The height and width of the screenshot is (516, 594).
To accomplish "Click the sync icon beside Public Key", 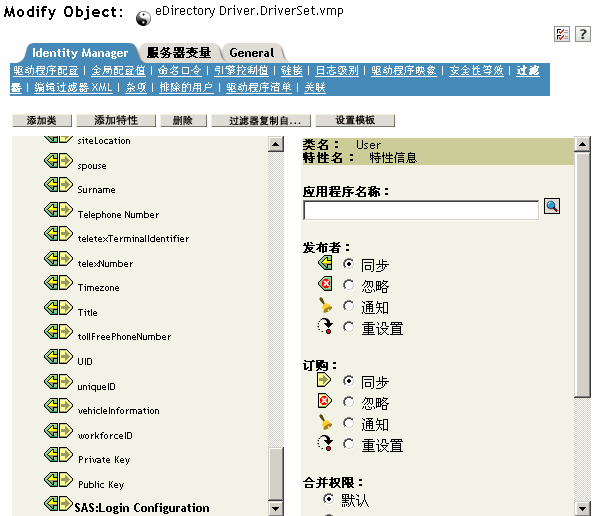I will pyautogui.click(x=58, y=480).
